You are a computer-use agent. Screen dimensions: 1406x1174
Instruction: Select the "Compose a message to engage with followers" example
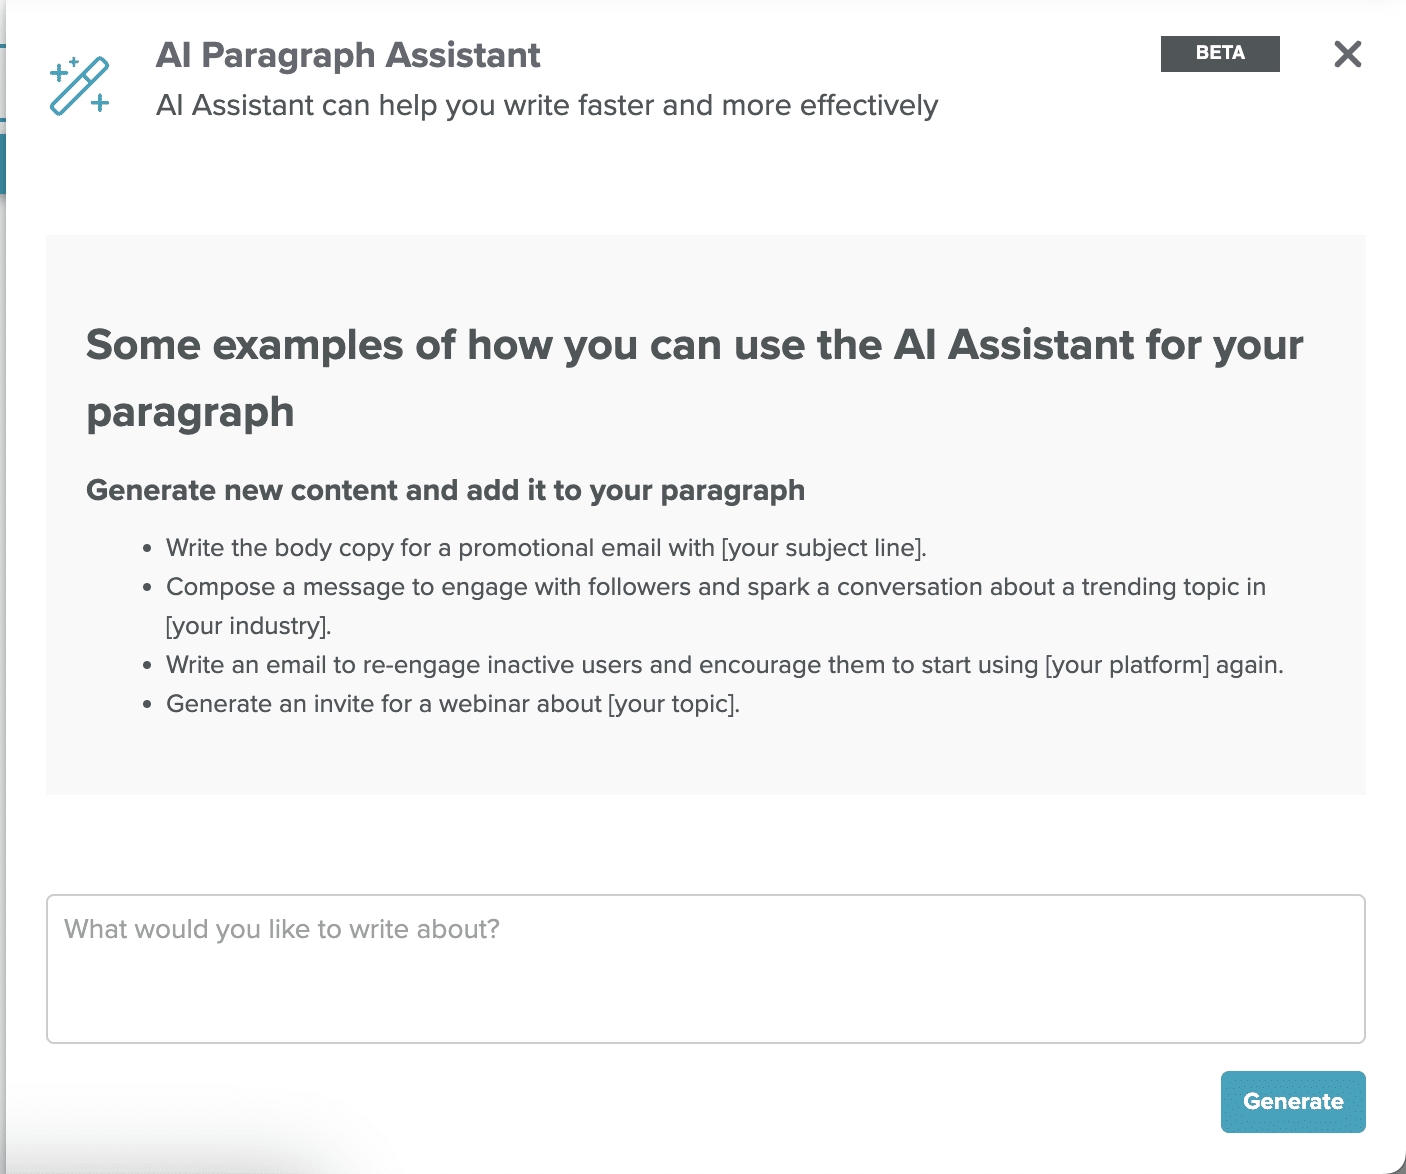(716, 606)
